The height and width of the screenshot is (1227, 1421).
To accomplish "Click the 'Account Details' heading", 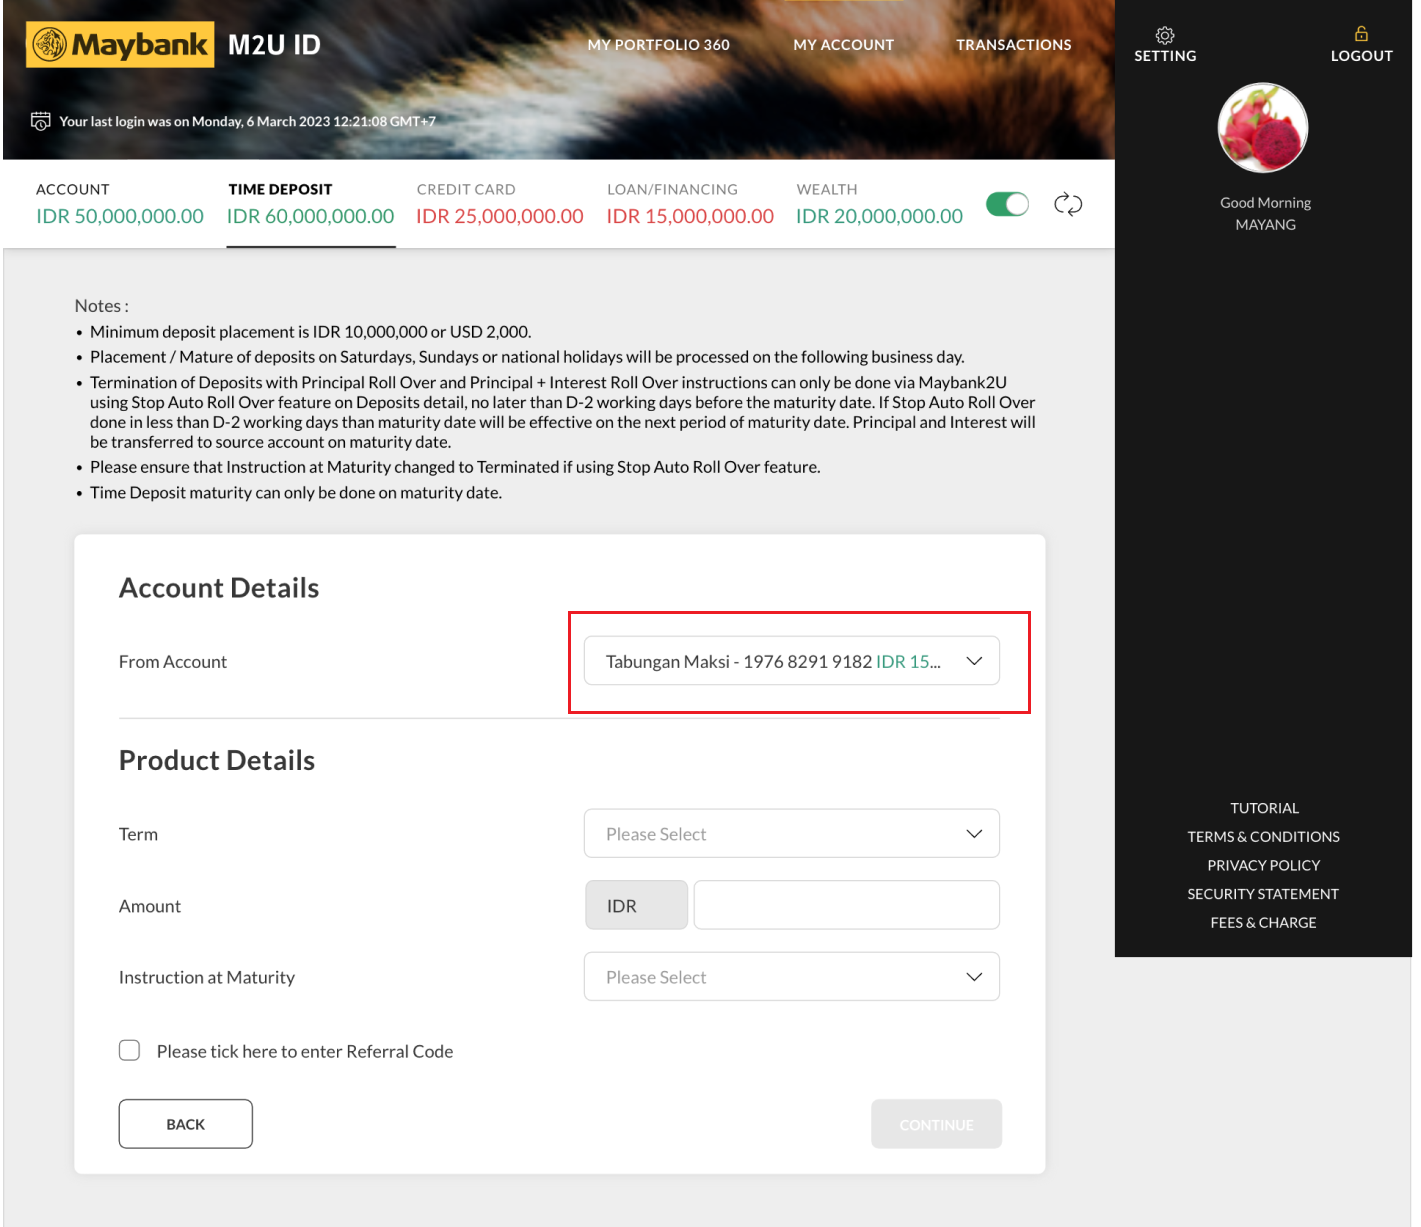I will [219, 588].
